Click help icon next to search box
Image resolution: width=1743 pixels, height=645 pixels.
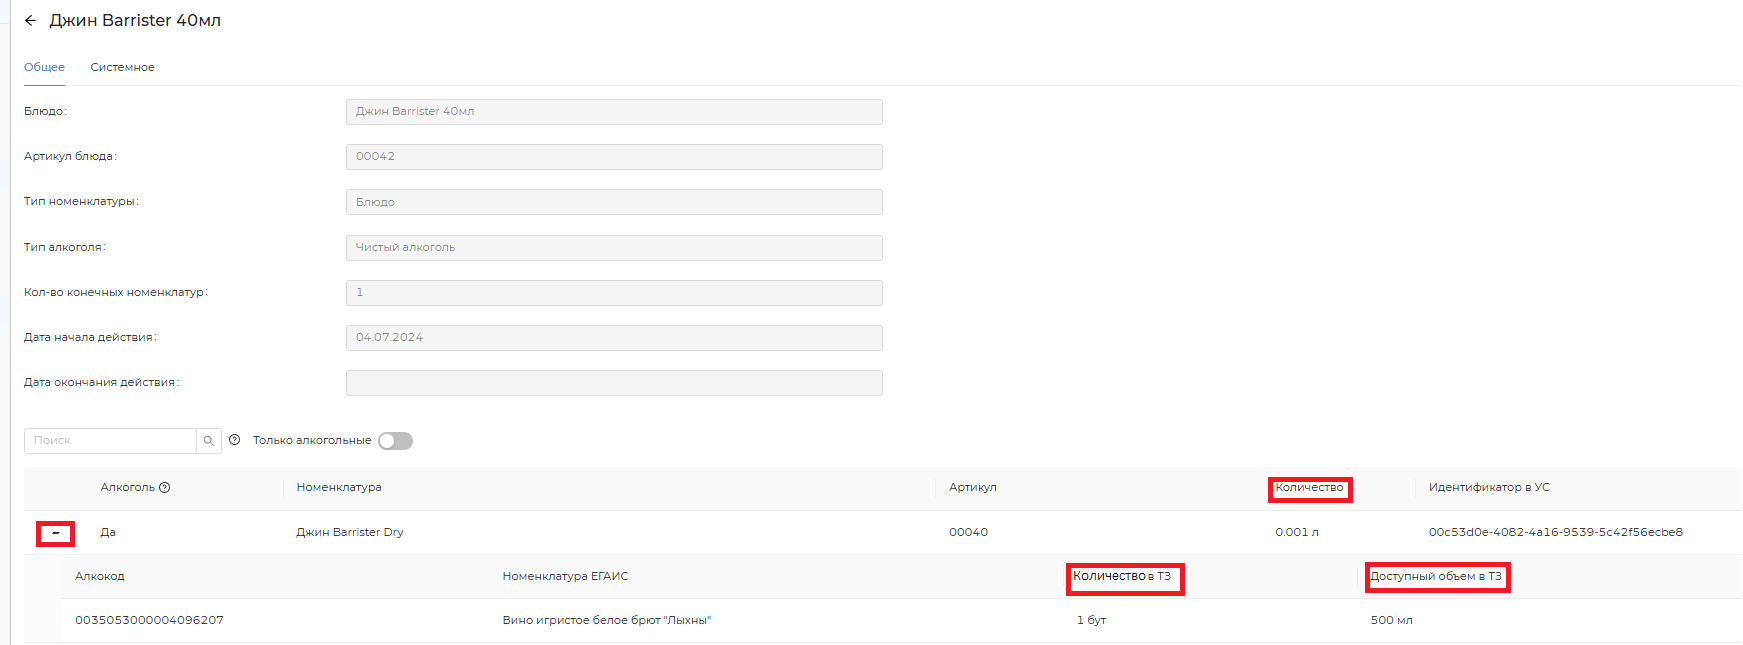click(235, 440)
